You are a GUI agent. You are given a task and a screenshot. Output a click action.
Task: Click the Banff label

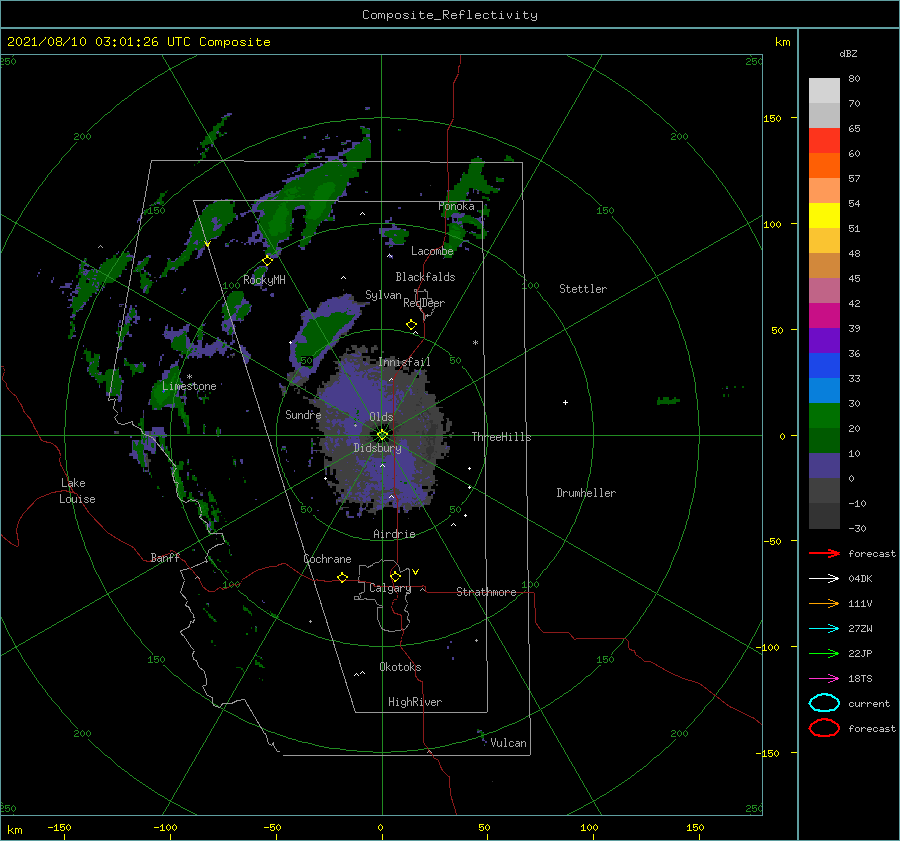click(x=165, y=557)
